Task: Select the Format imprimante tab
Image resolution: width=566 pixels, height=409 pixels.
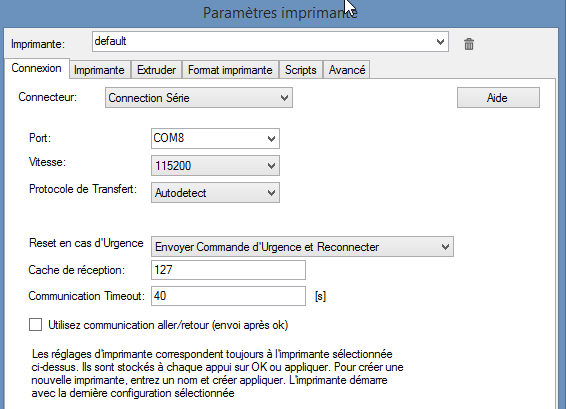Action: tap(230, 70)
